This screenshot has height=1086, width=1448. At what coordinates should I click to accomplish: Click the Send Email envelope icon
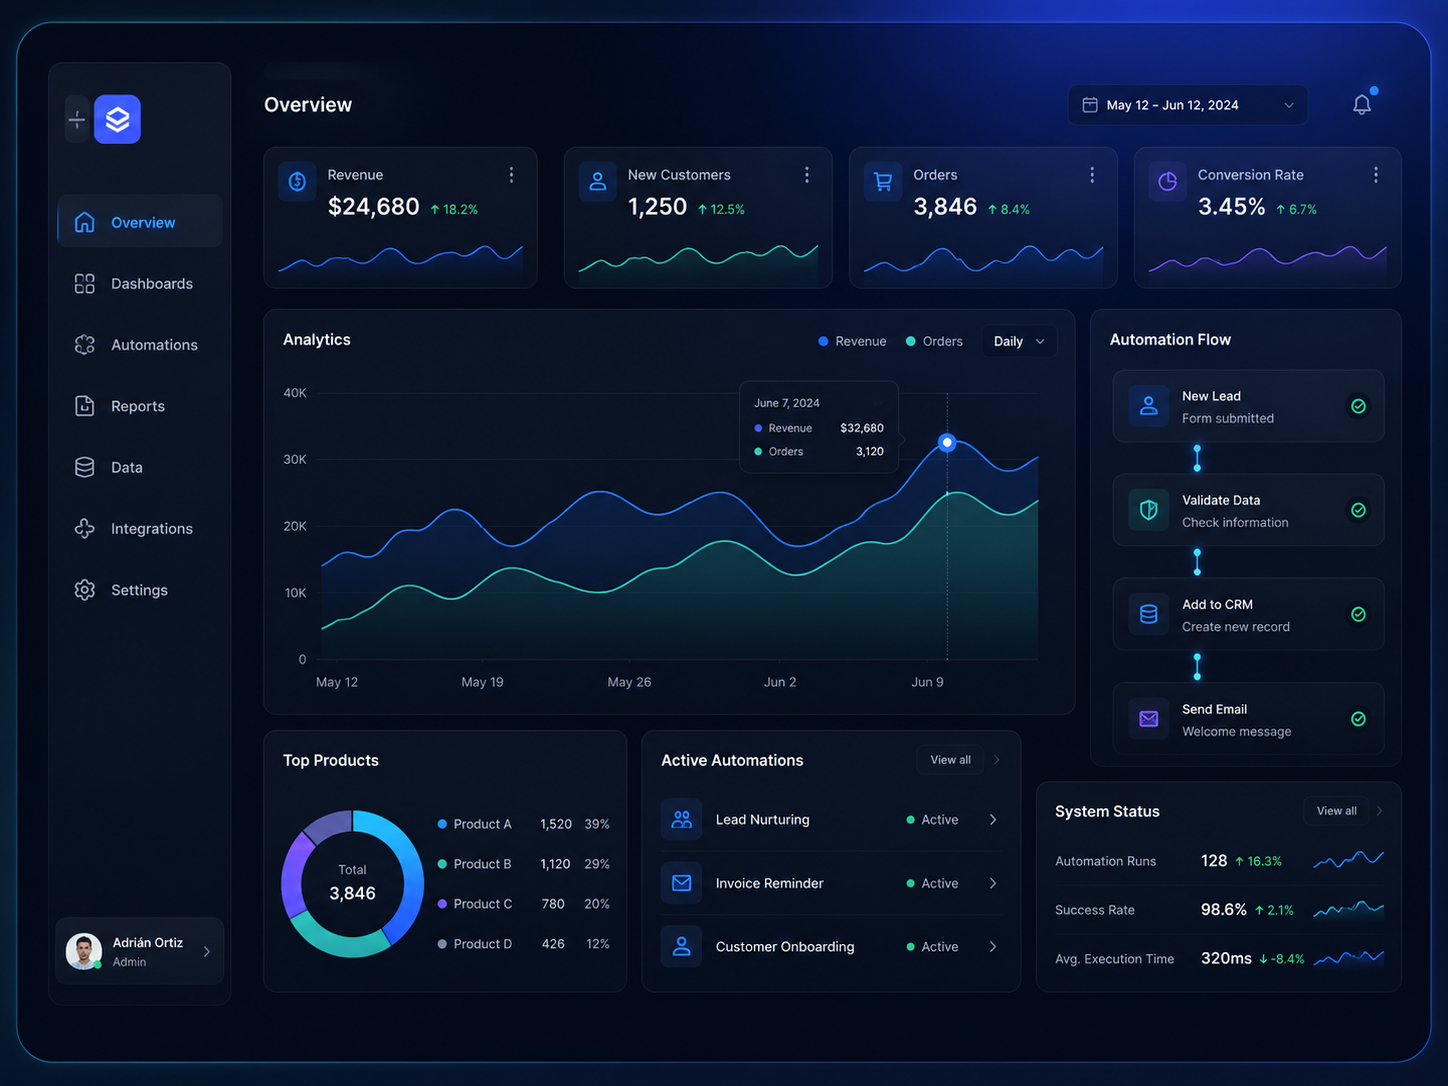click(x=1149, y=719)
